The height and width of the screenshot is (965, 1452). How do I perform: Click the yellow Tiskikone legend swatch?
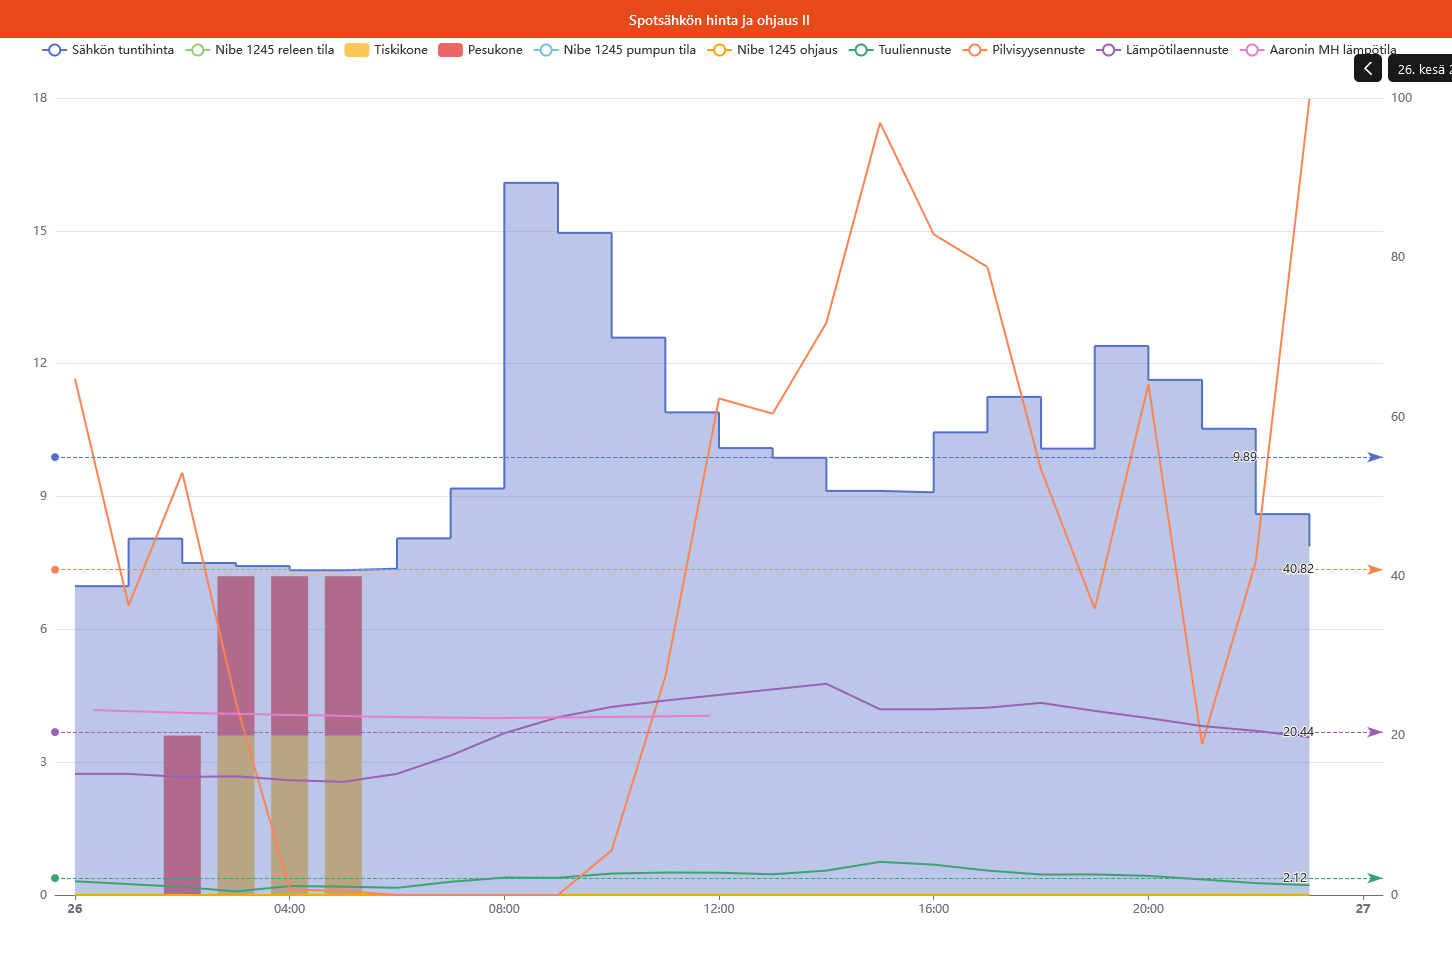357,50
